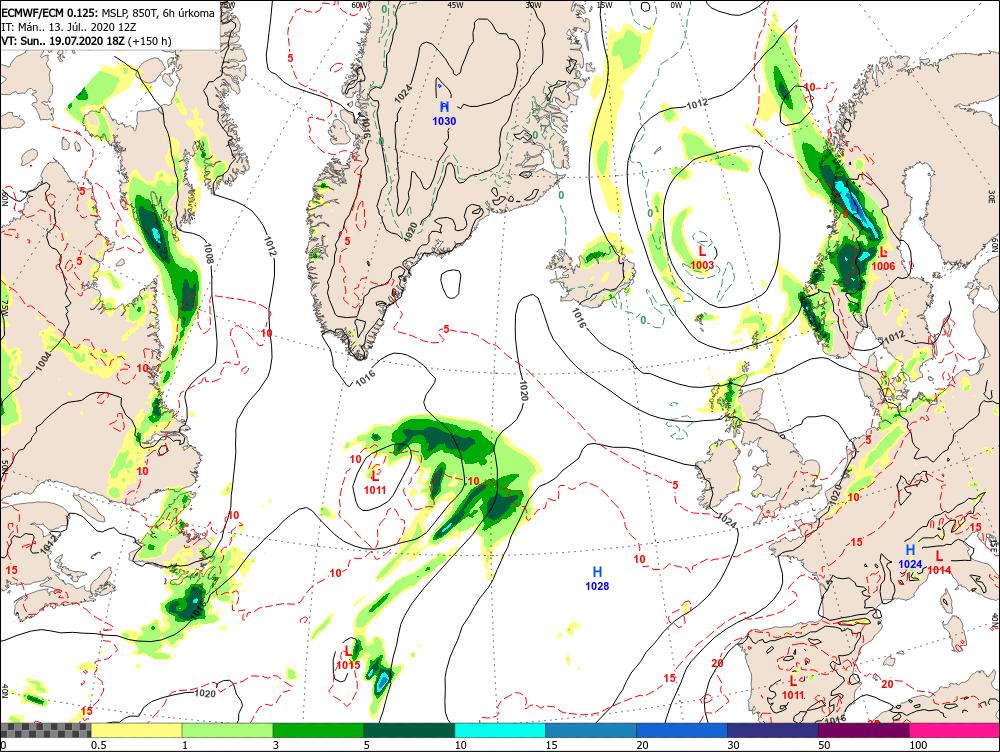This screenshot has width=1000, height=752.
Task: Click the pink 100+ legend swatch
Action: point(955,730)
